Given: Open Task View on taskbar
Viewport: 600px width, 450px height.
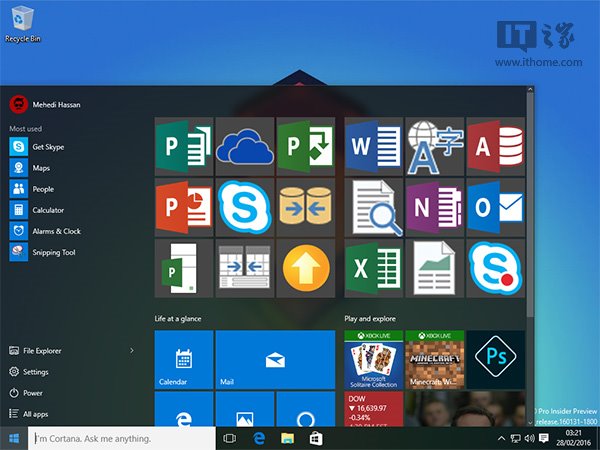Looking at the screenshot, I should point(229,438).
